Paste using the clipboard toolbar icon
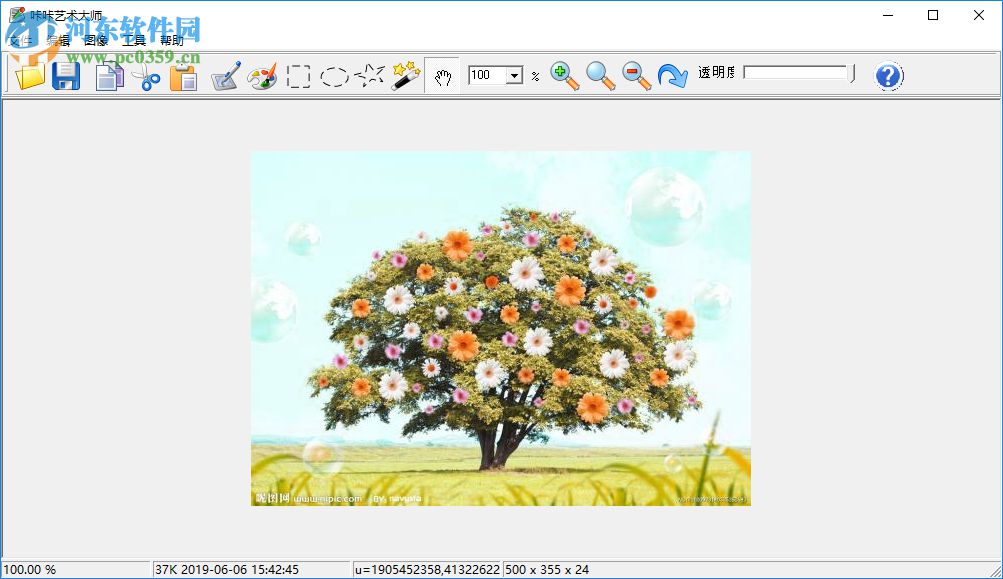This screenshot has height=579, width=1003. [183, 76]
